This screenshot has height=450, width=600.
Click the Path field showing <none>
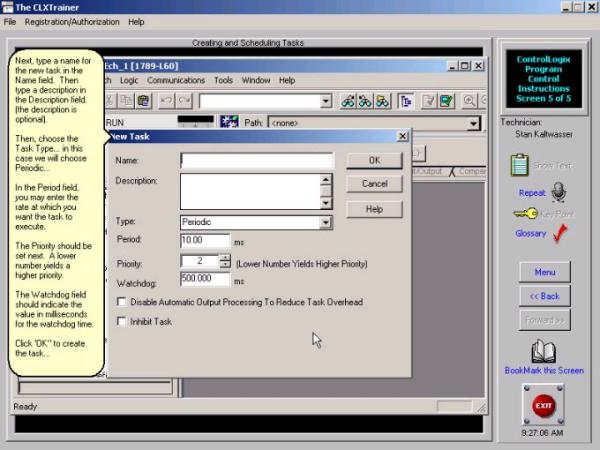pos(368,123)
